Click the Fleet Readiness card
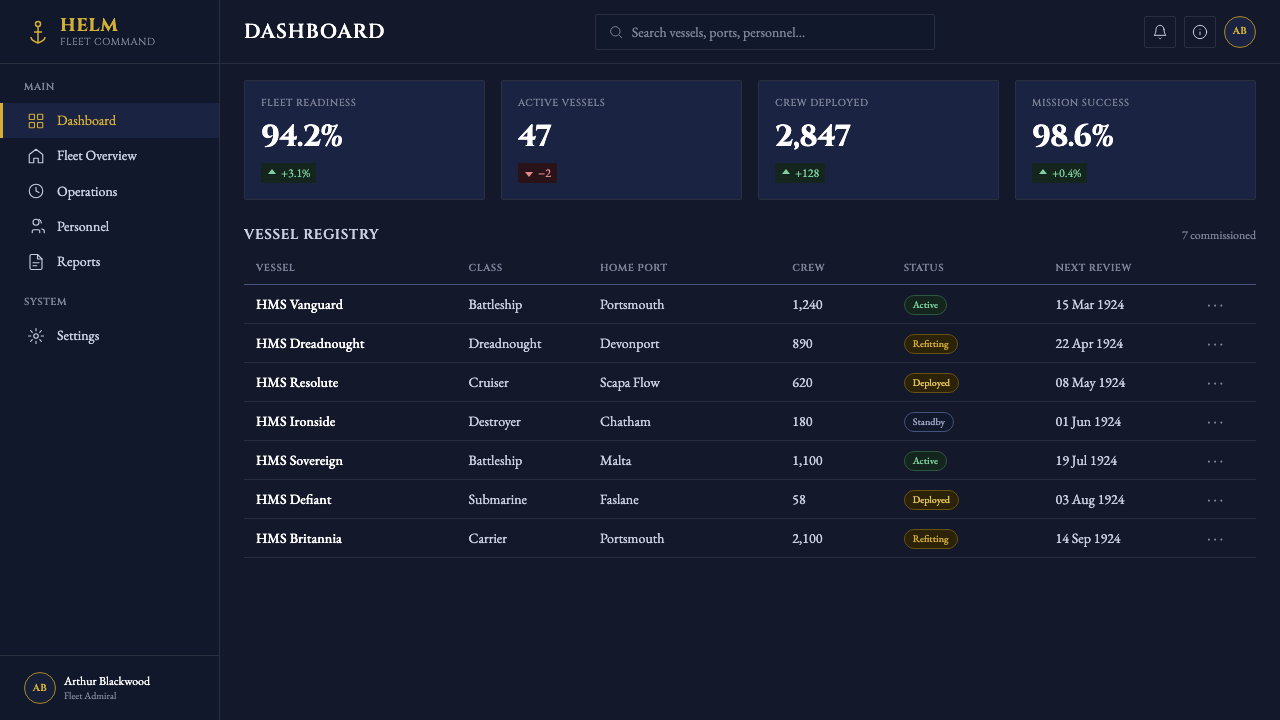The width and height of the screenshot is (1280, 720). click(x=364, y=140)
